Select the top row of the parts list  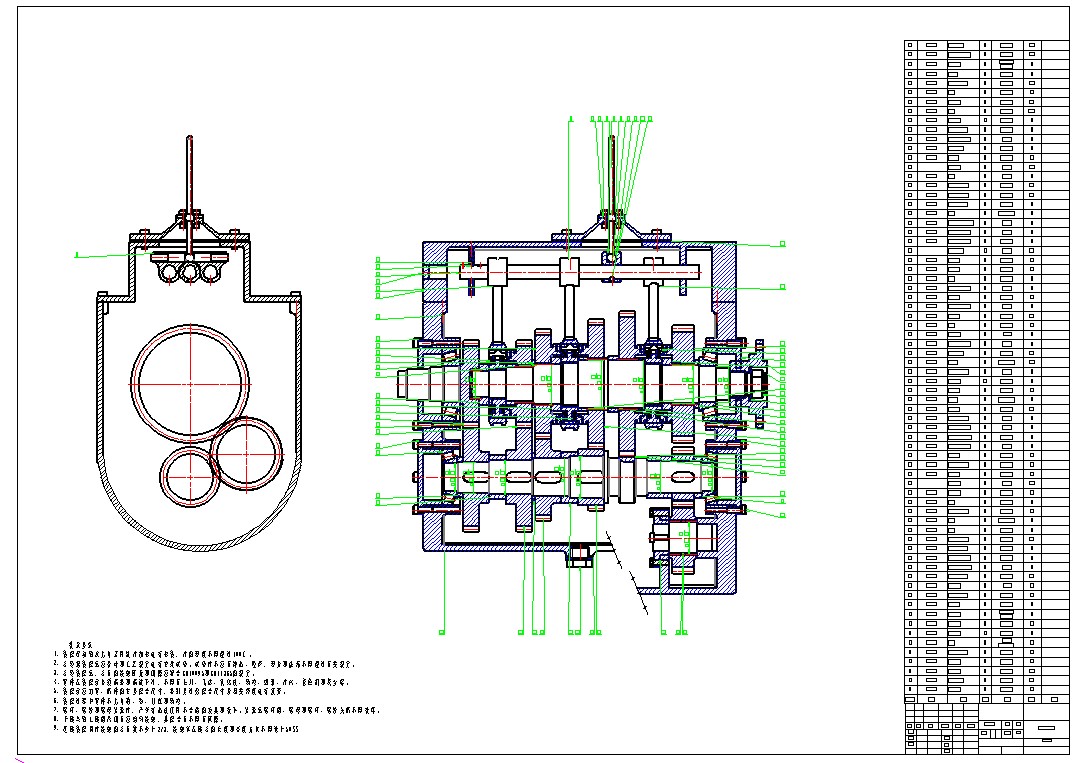point(987,45)
